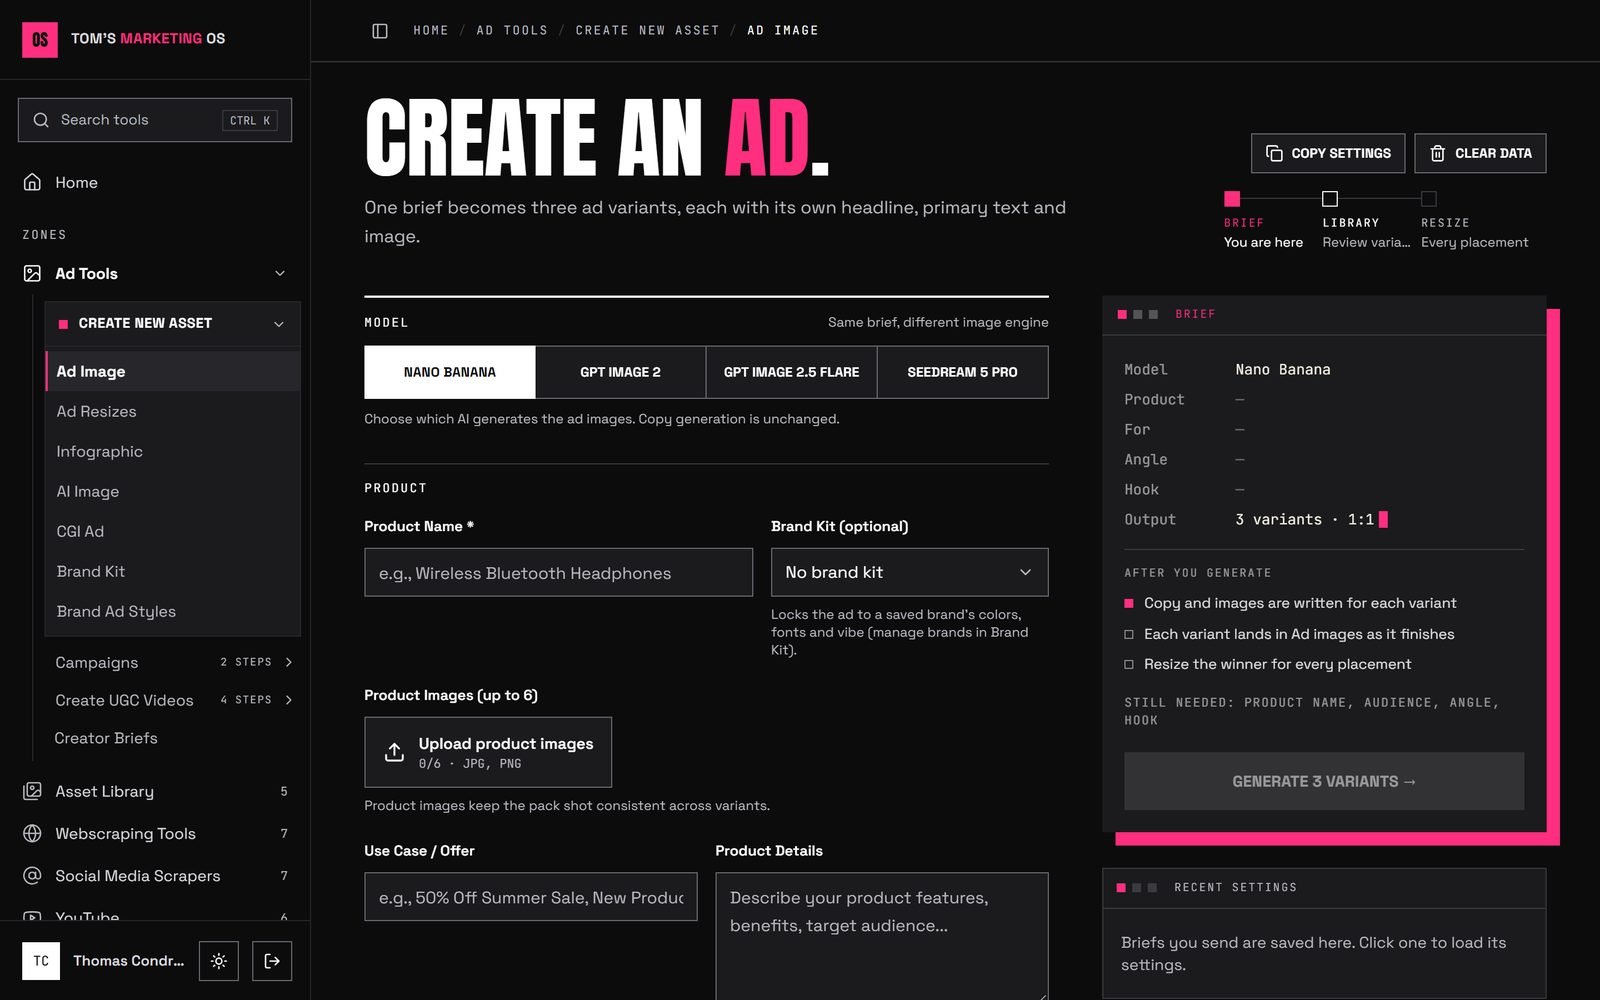Click the Ad Tools image icon
Image resolution: width=1600 pixels, height=1000 pixels.
tap(32, 273)
